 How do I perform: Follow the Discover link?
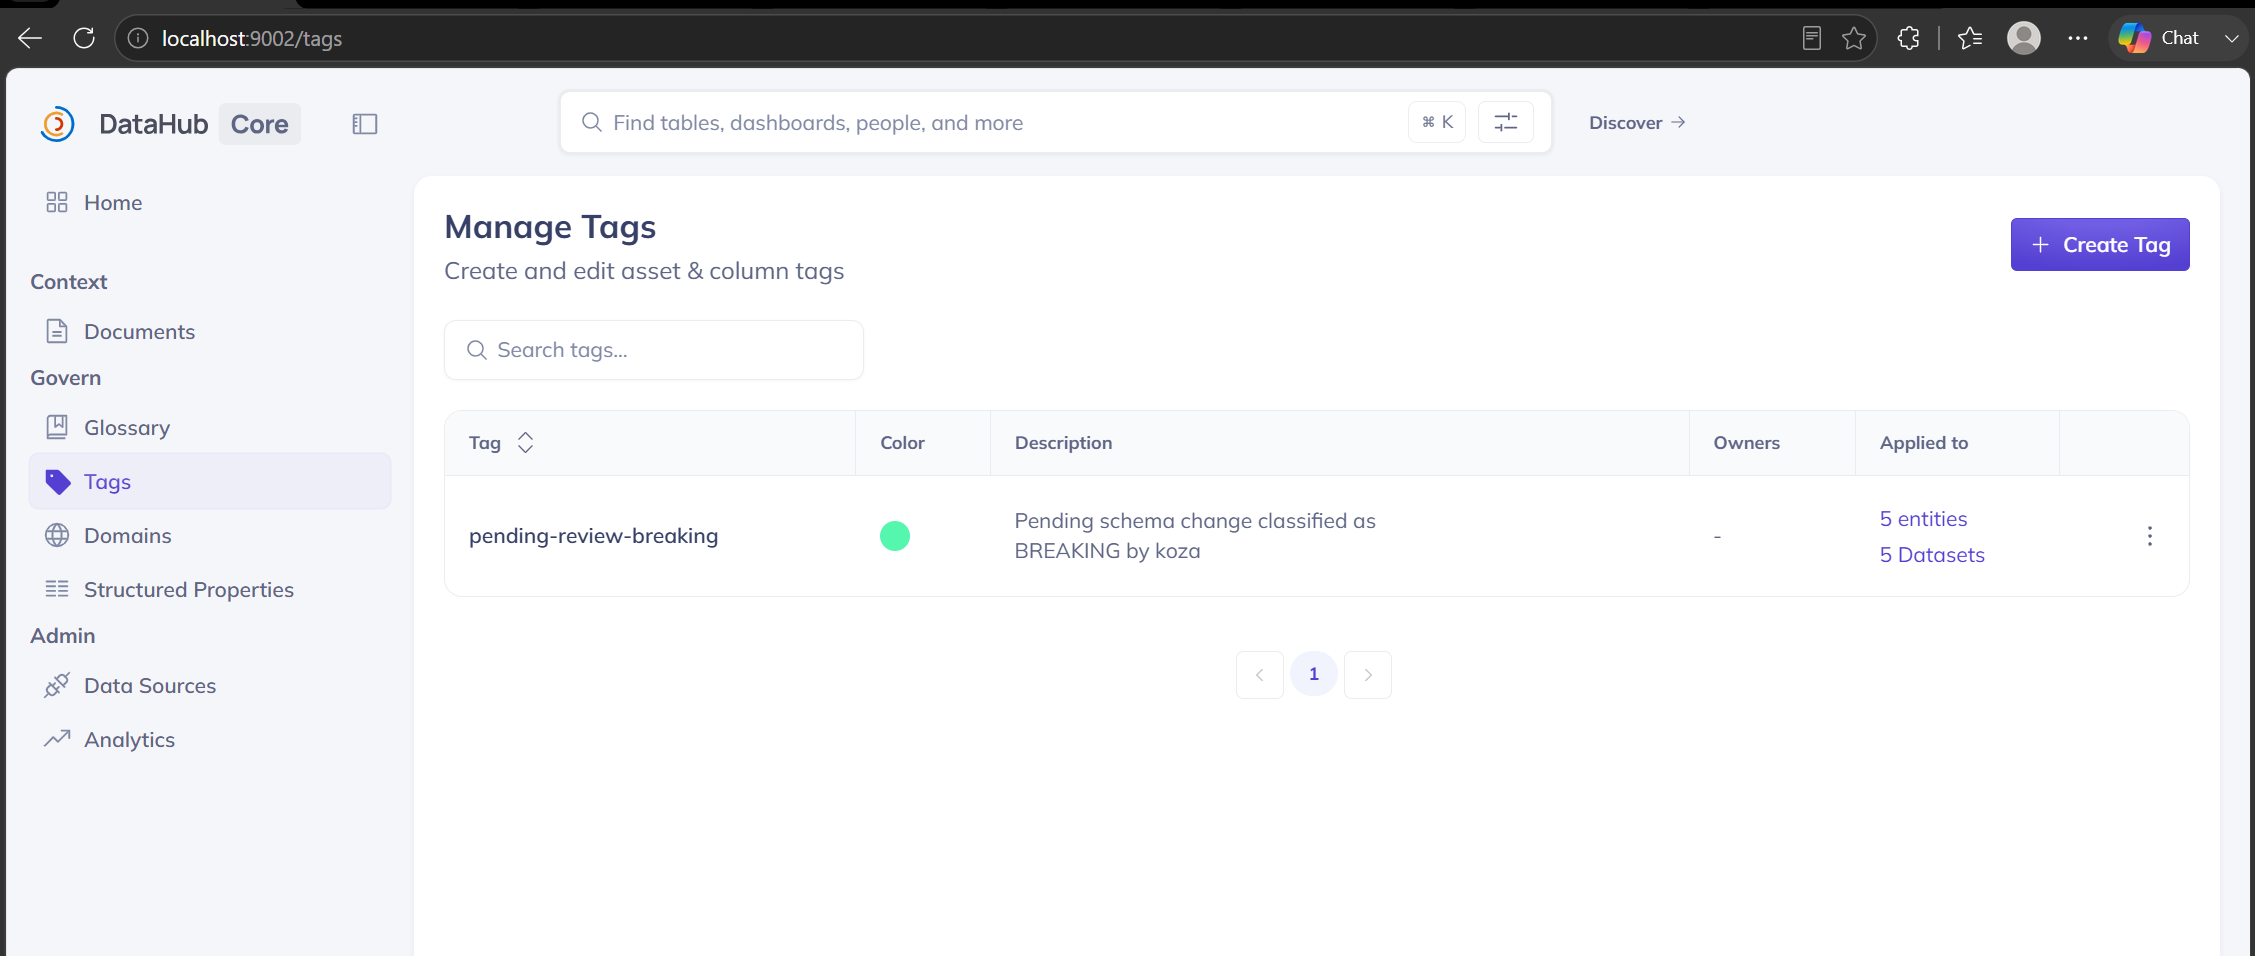(x=1637, y=123)
